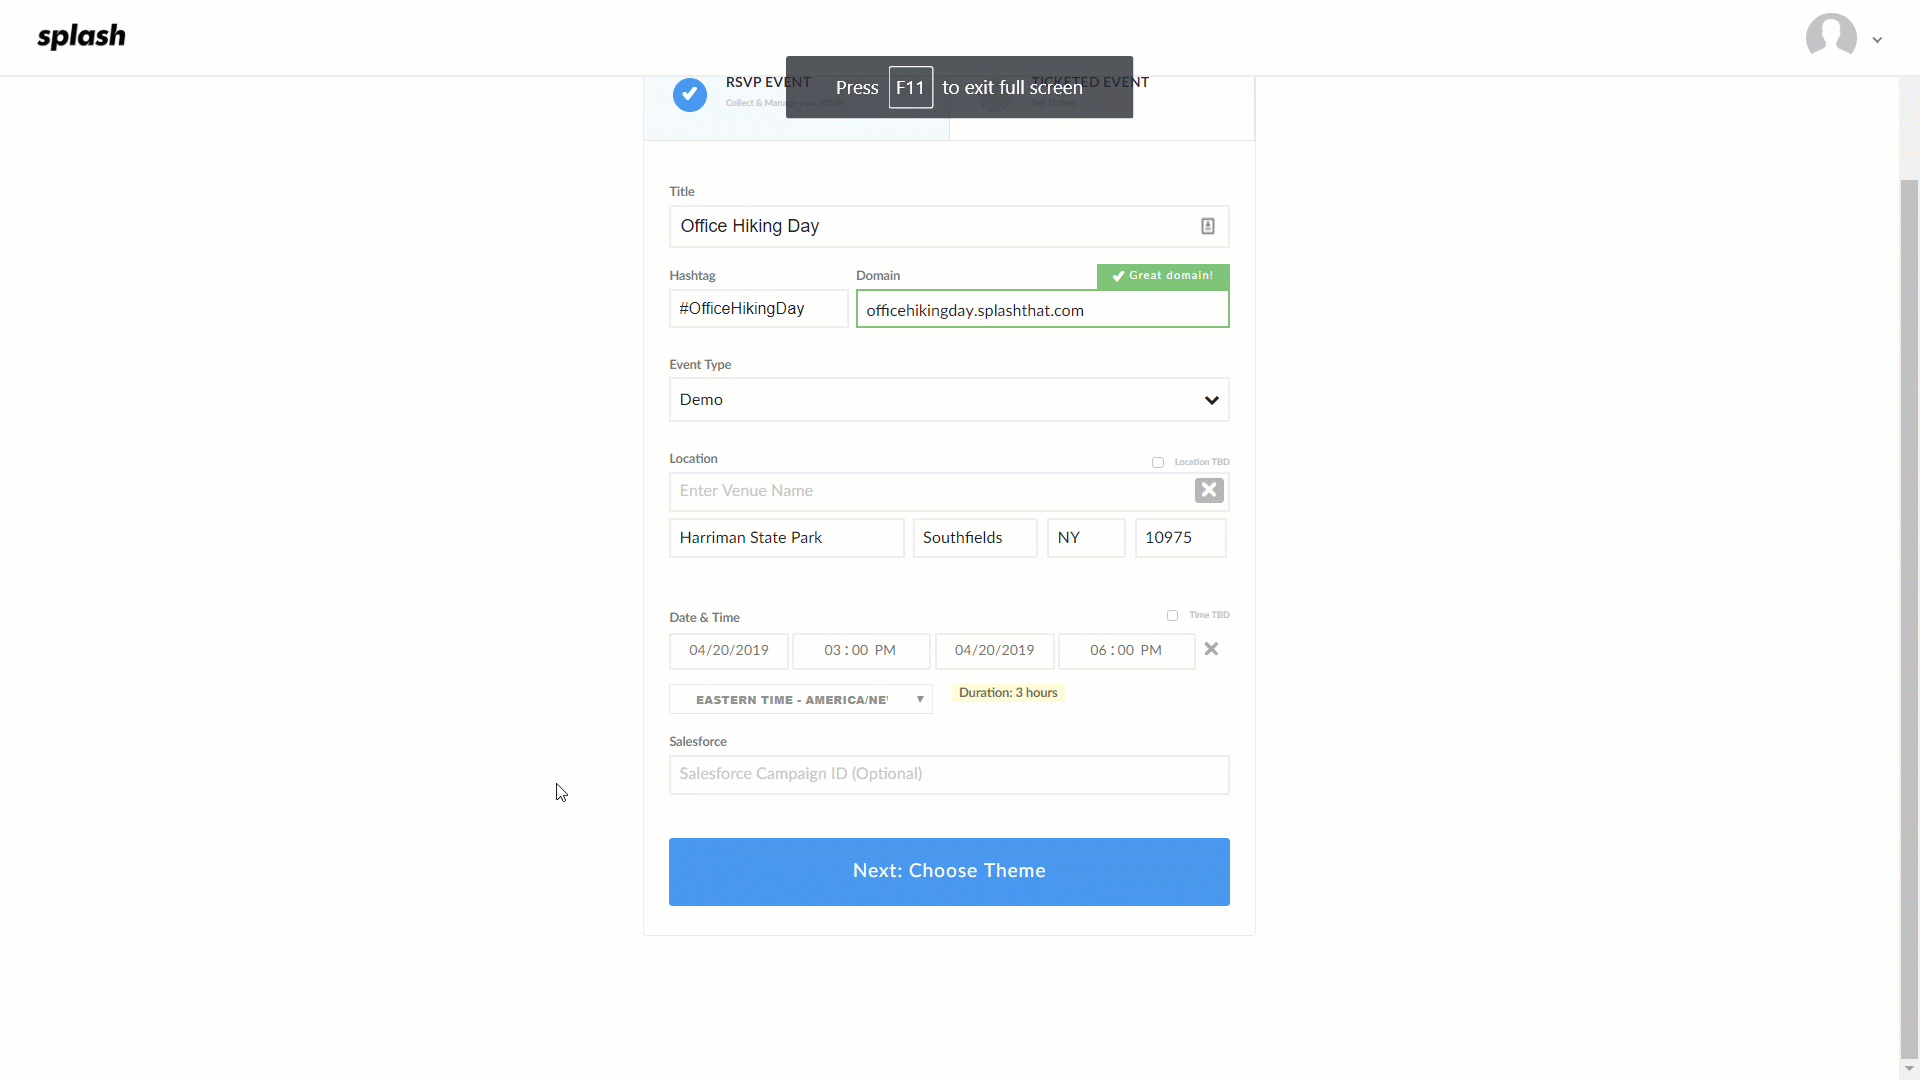Click Next: Choose Theme button
The width and height of the screenshot is (1920, 1080).
pos(948,872)
